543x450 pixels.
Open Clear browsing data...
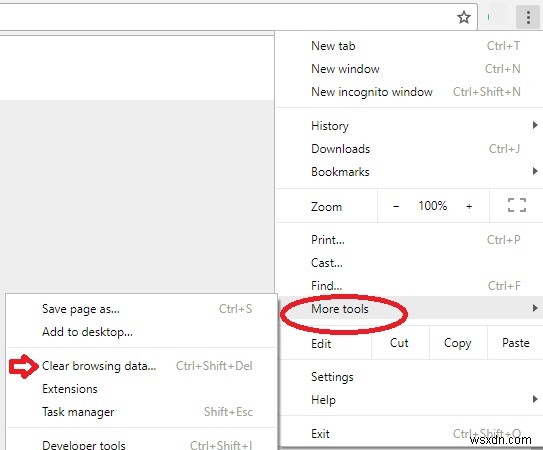tap(142, 365)
